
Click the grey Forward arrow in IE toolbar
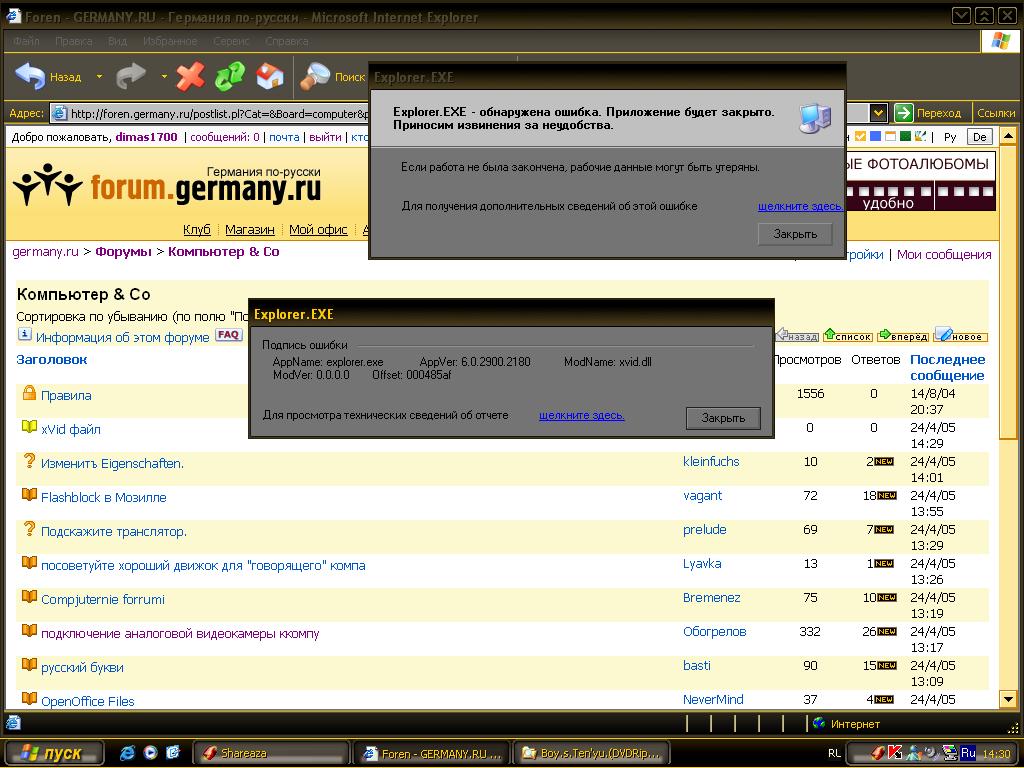click(131, 76)
